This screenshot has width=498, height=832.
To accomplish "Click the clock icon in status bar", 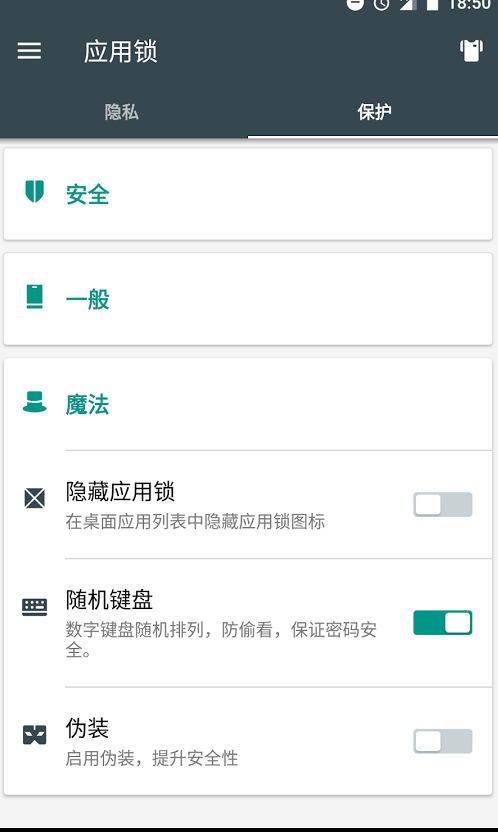I will tap(381, 4).
